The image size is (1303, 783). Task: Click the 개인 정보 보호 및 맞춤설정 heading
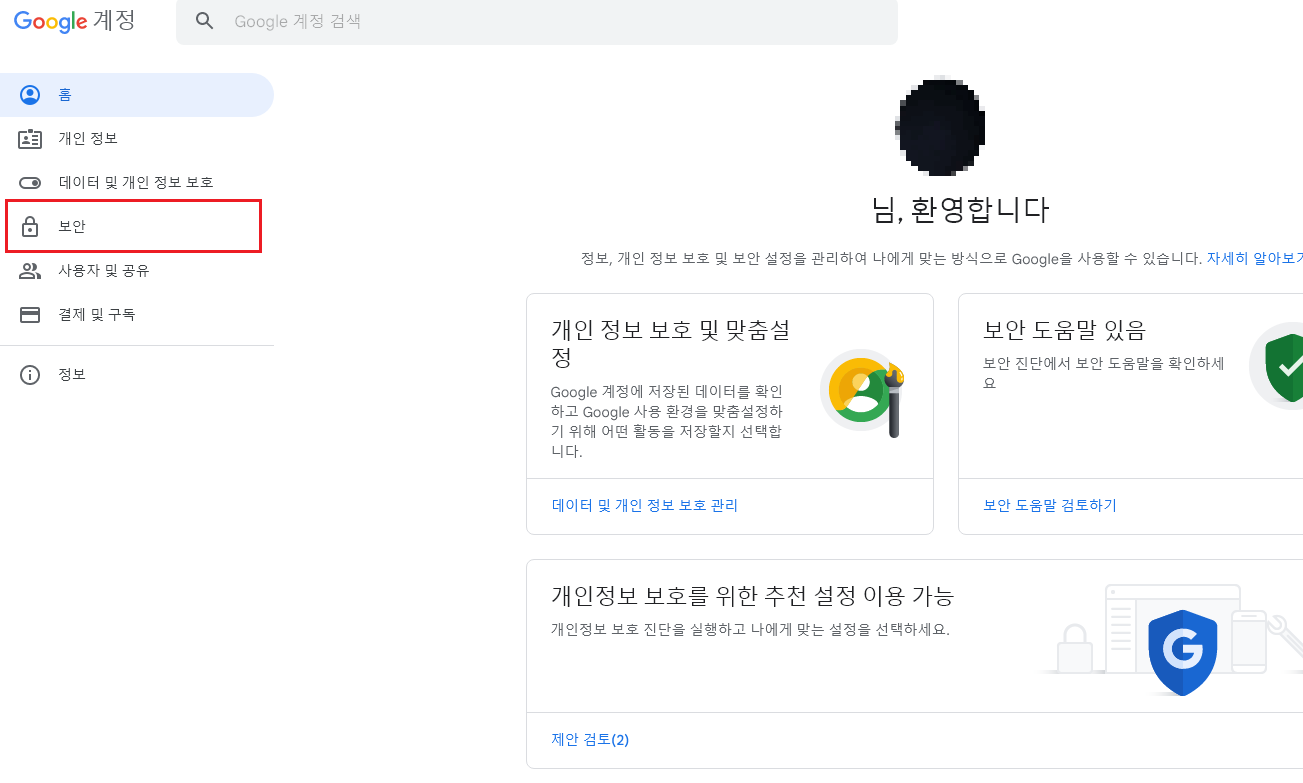pos(671,343)
